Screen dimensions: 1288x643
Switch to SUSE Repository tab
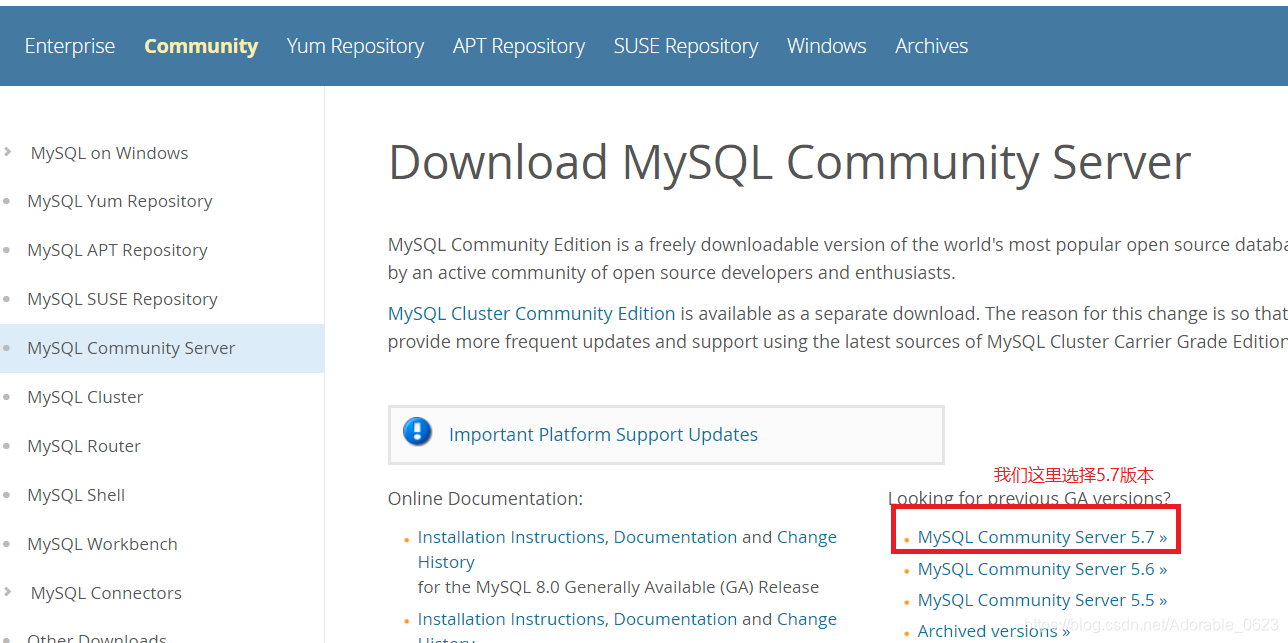coord(686,46)
